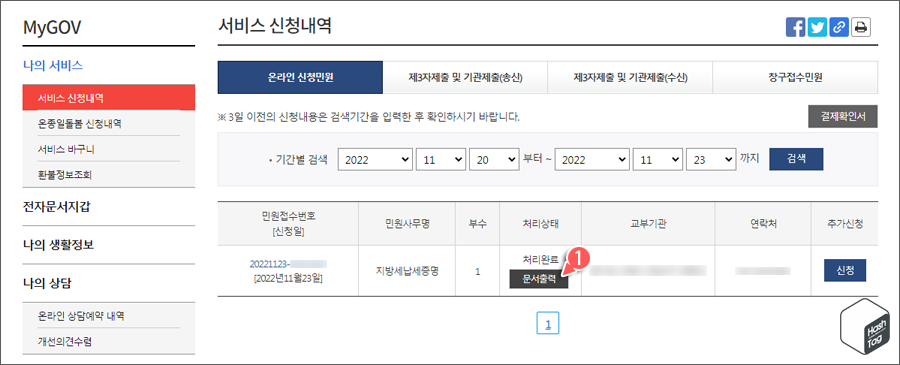
Task: Click [2022년11월23일] date text
Action: click(x=288, y=279)
